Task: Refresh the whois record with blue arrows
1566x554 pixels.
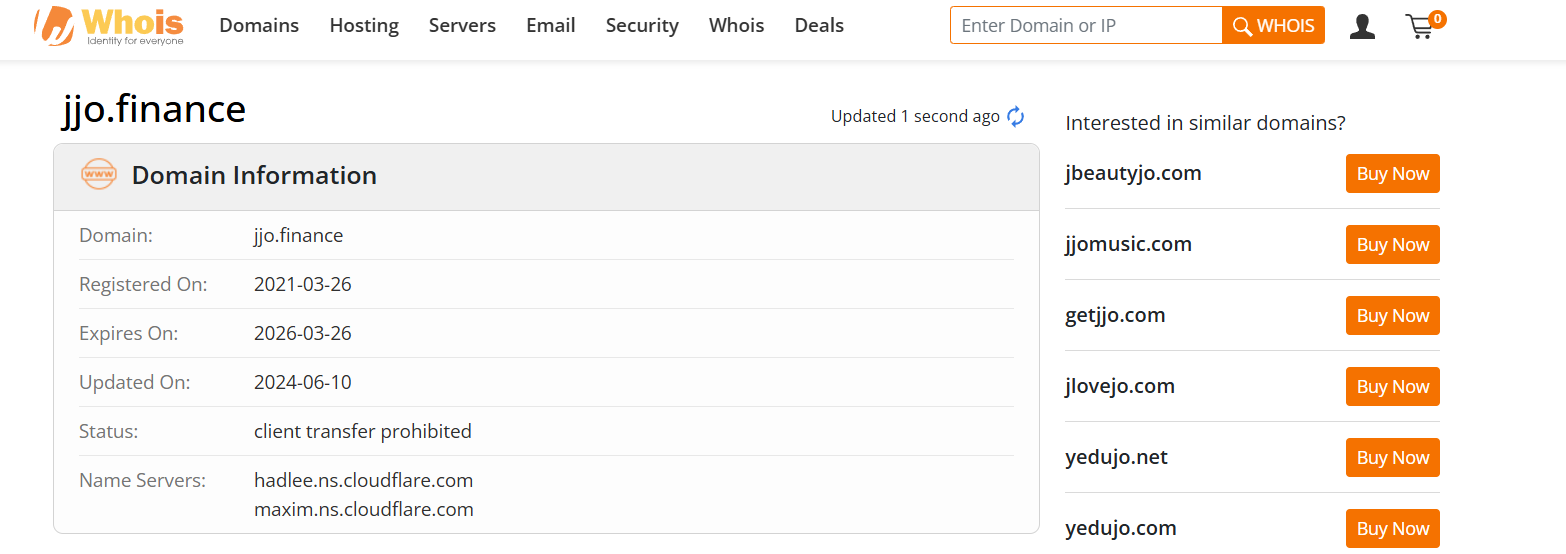Action: point(1016,116)
